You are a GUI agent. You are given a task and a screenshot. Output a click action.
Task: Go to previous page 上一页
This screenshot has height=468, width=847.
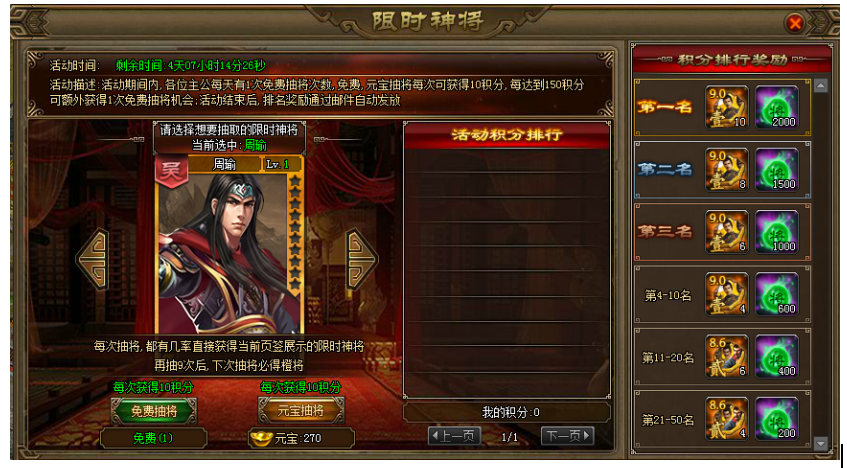[x=455, y=436]
